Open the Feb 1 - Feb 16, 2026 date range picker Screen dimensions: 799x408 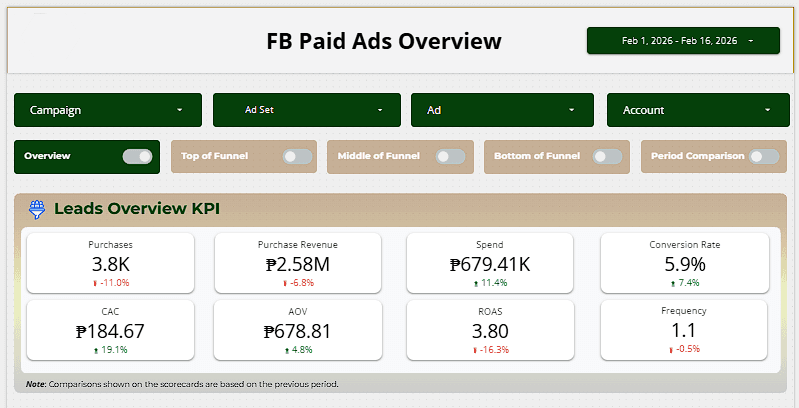click(x=683, y=41)
